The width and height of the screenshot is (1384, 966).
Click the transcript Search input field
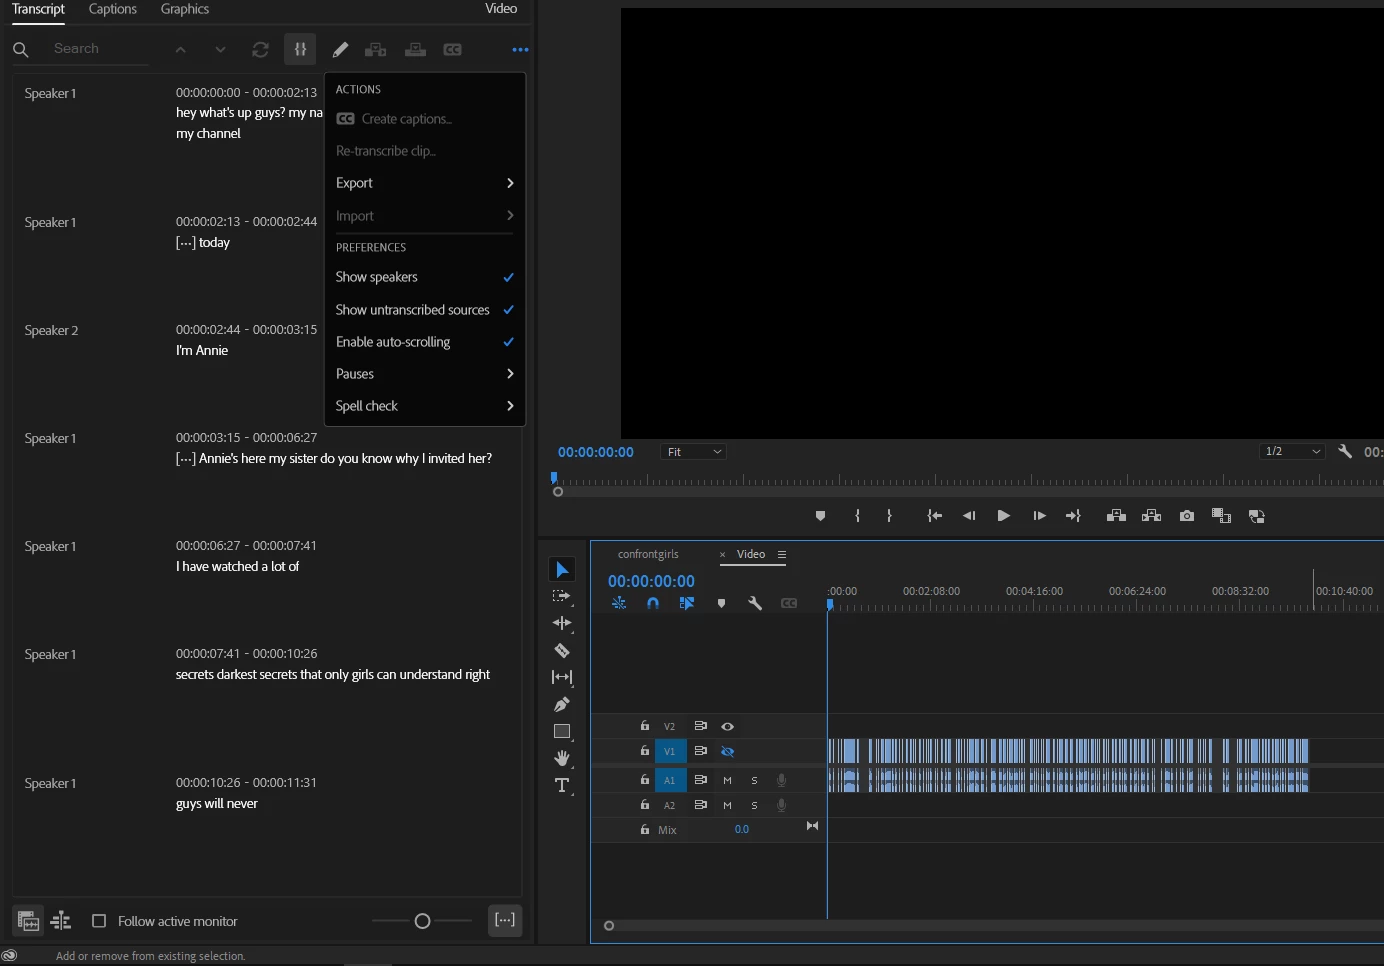(x=98, y=49)
